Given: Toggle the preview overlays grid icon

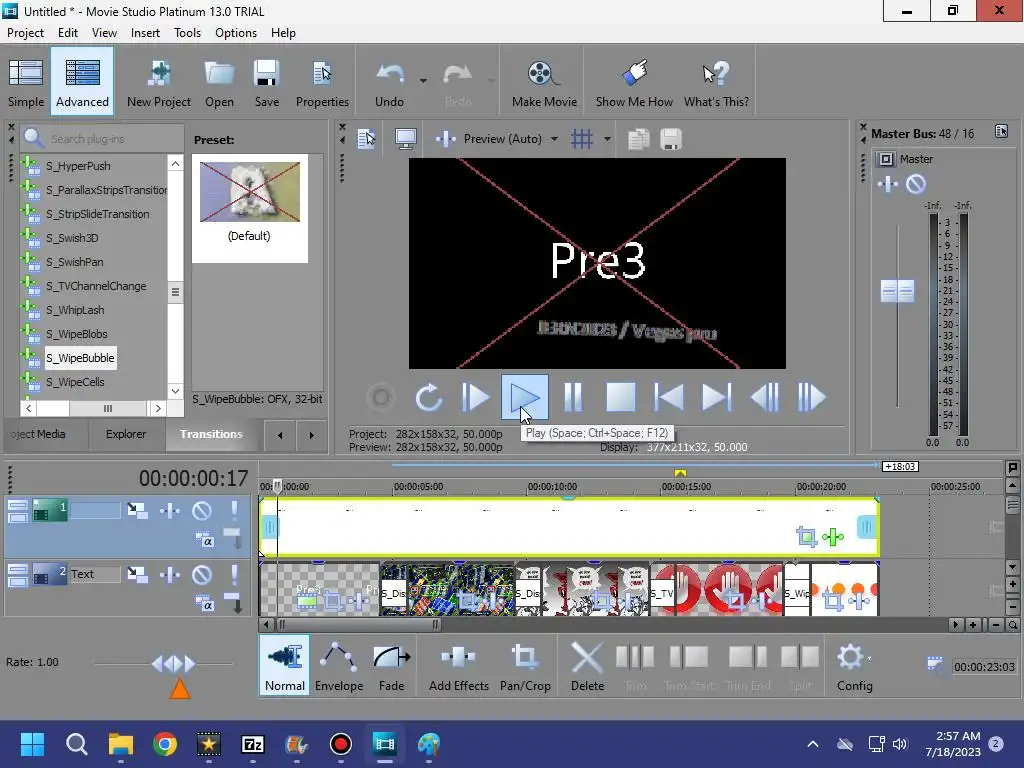Looking at the screenshot, I should (x=581, y=138).
